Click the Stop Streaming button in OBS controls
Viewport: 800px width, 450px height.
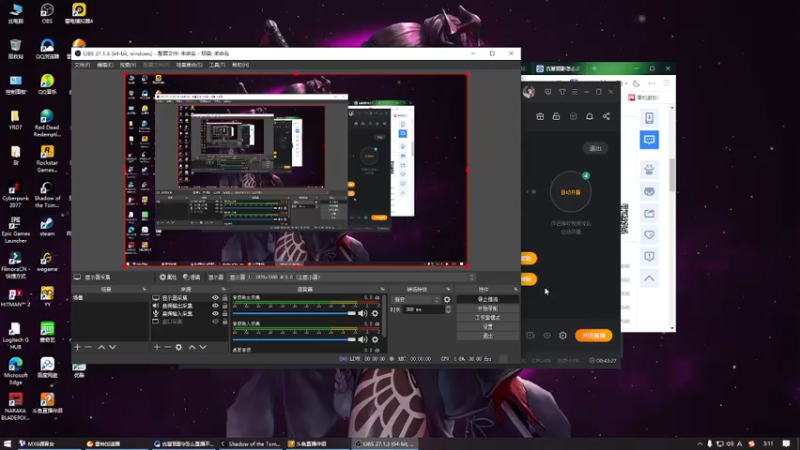coord(488,299)
